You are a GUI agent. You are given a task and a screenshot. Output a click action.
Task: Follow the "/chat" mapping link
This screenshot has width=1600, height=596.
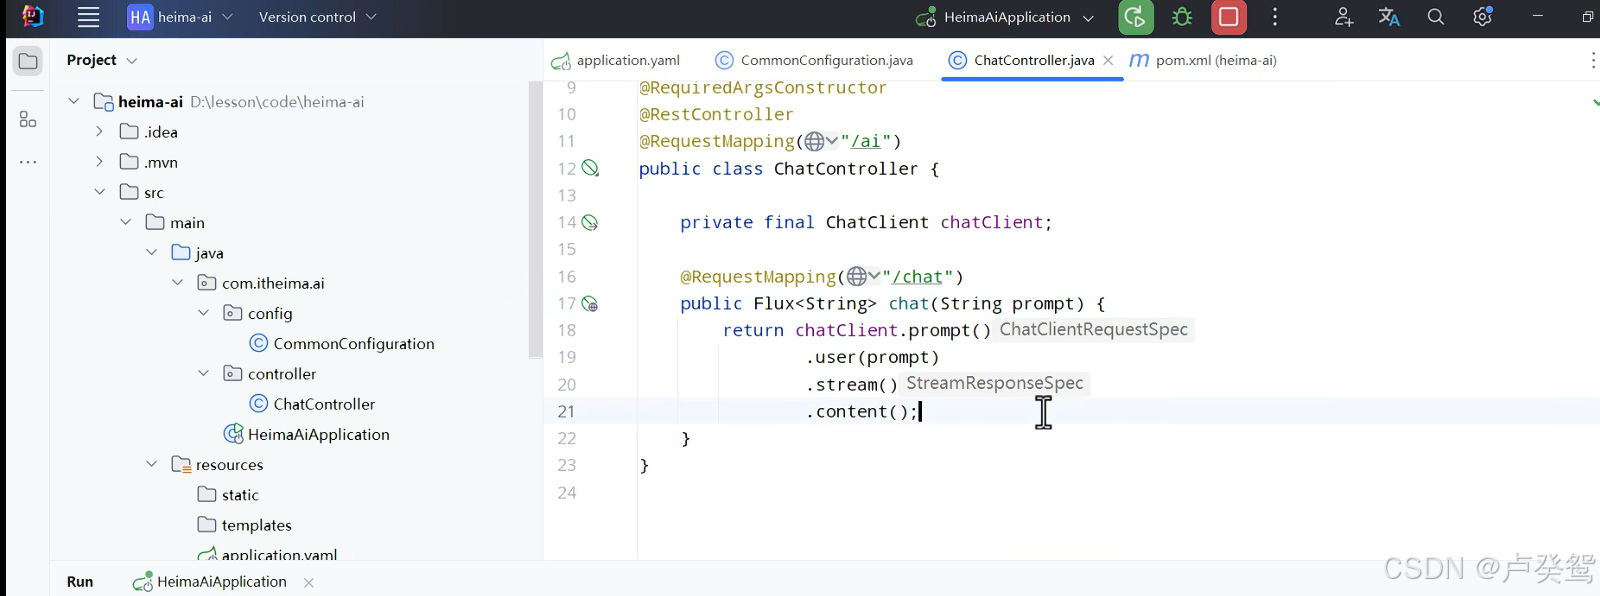[918, 277]
